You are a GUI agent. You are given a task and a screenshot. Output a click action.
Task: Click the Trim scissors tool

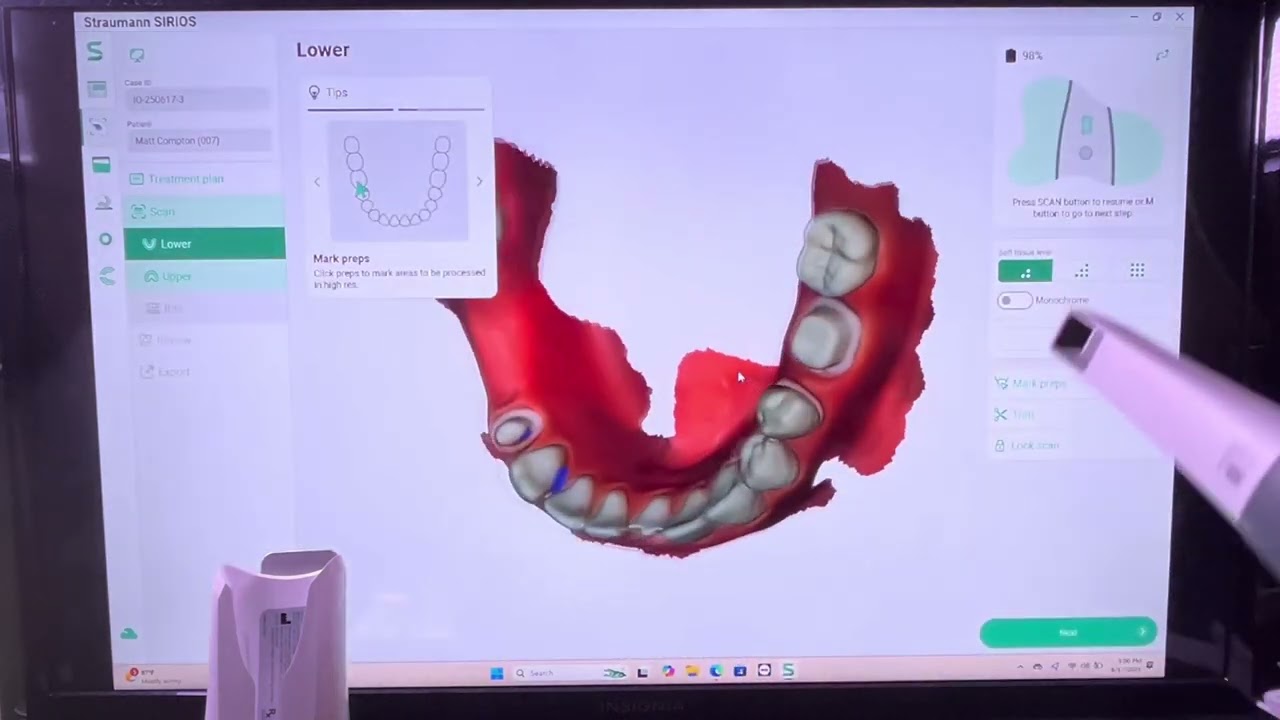tap(1014, 414)
